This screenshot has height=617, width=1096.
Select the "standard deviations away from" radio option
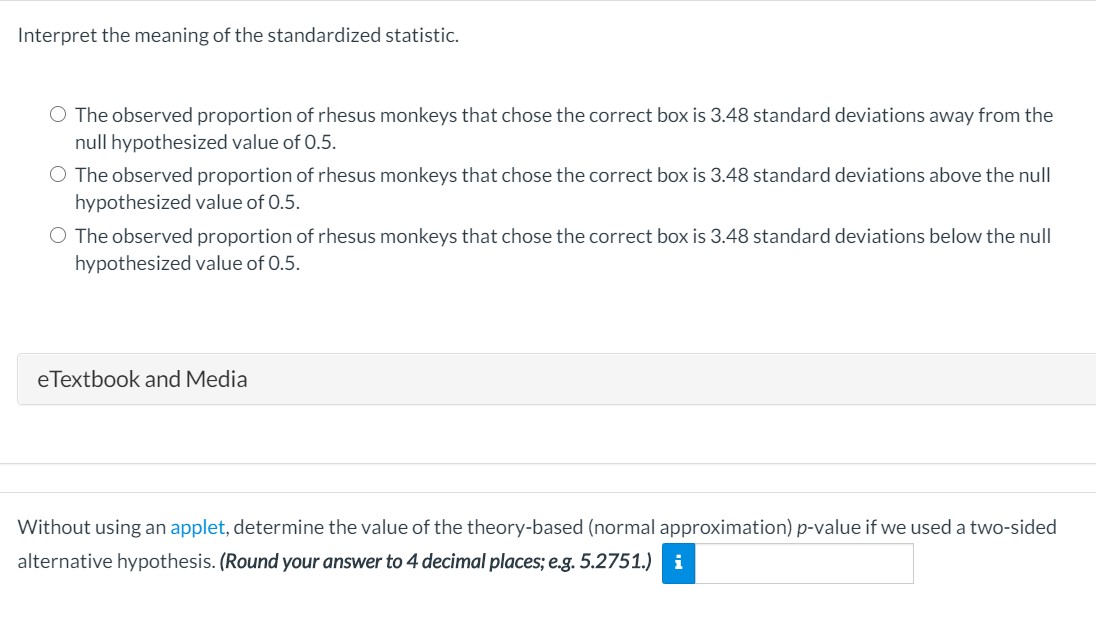[x=58, y=115]
